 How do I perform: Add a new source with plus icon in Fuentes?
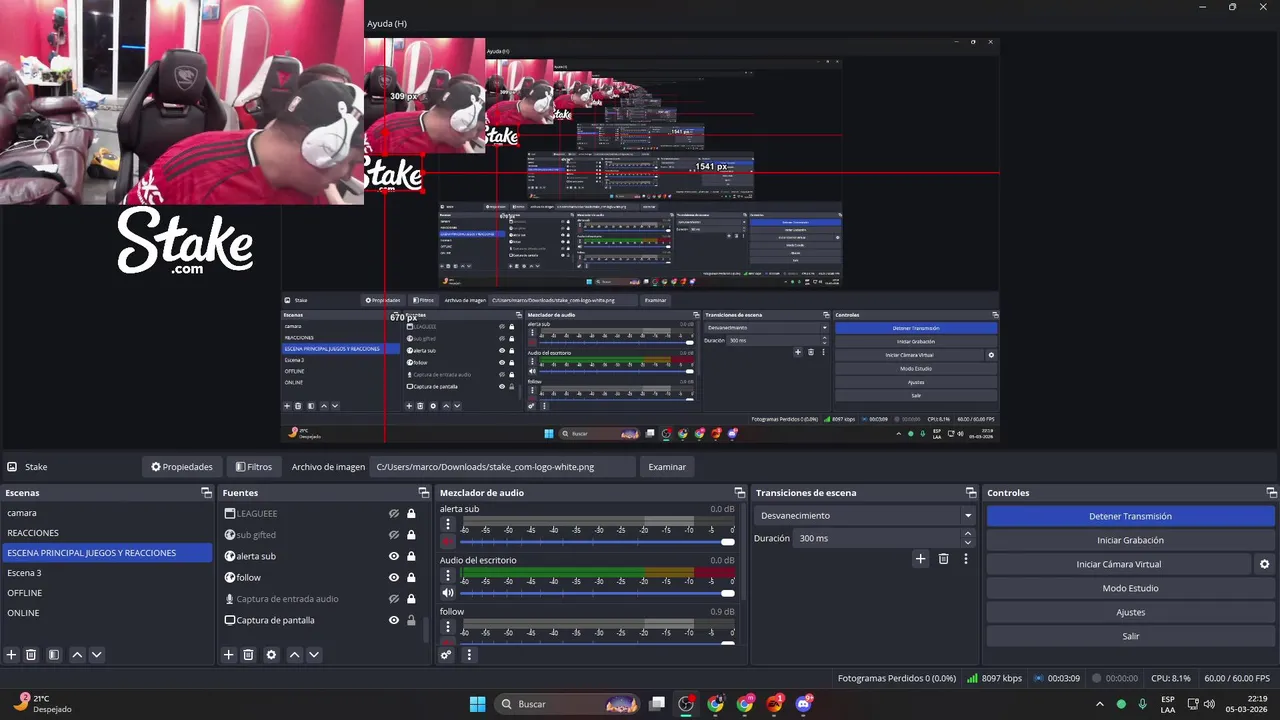(228, 655)
